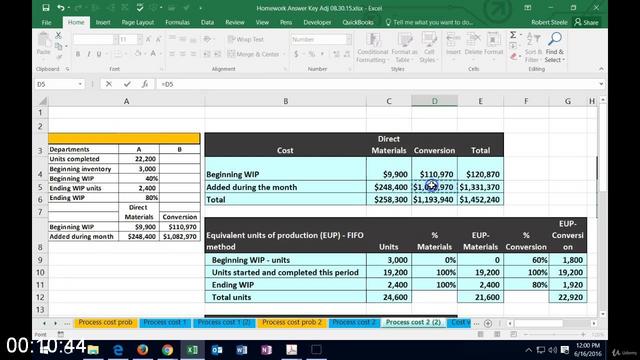Click the formula bar showing =D5
This screenshot has width=640, height=360.
pyautogui.click(x=376, y=84)
